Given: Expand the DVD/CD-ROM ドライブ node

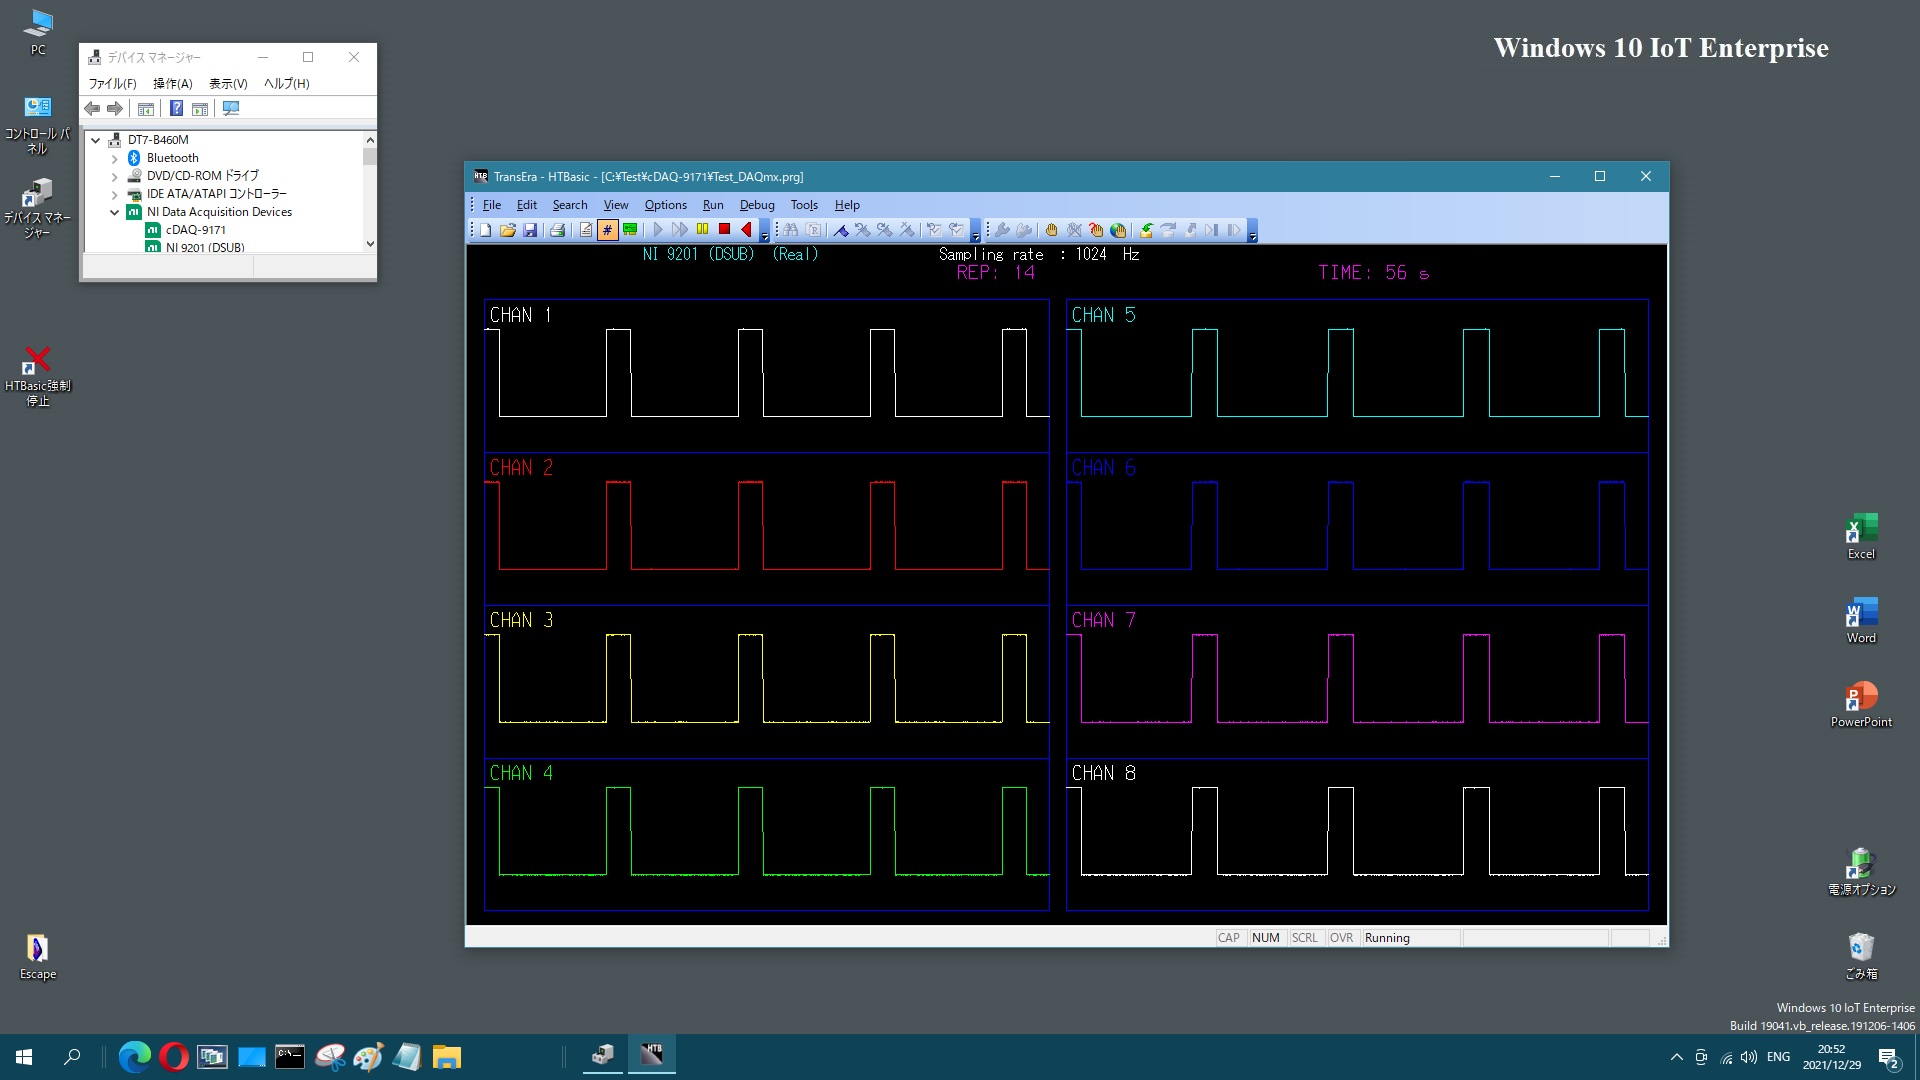Looking at the screenshot, I should click(x=114, y=176).
